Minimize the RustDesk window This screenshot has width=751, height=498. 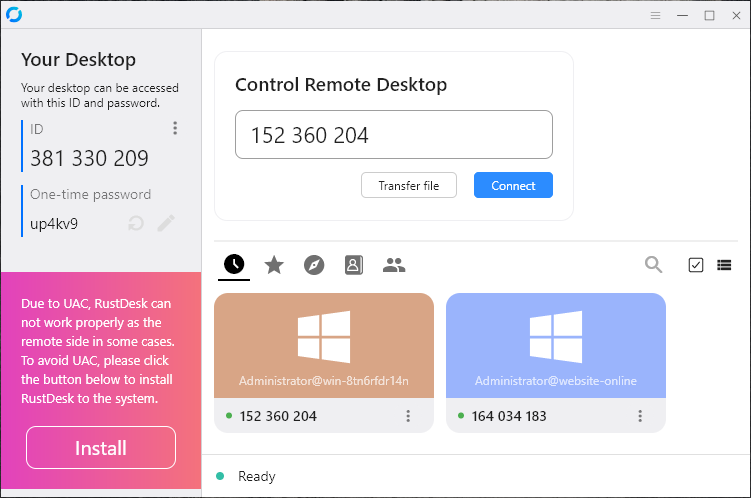click(x=683, y=15)
